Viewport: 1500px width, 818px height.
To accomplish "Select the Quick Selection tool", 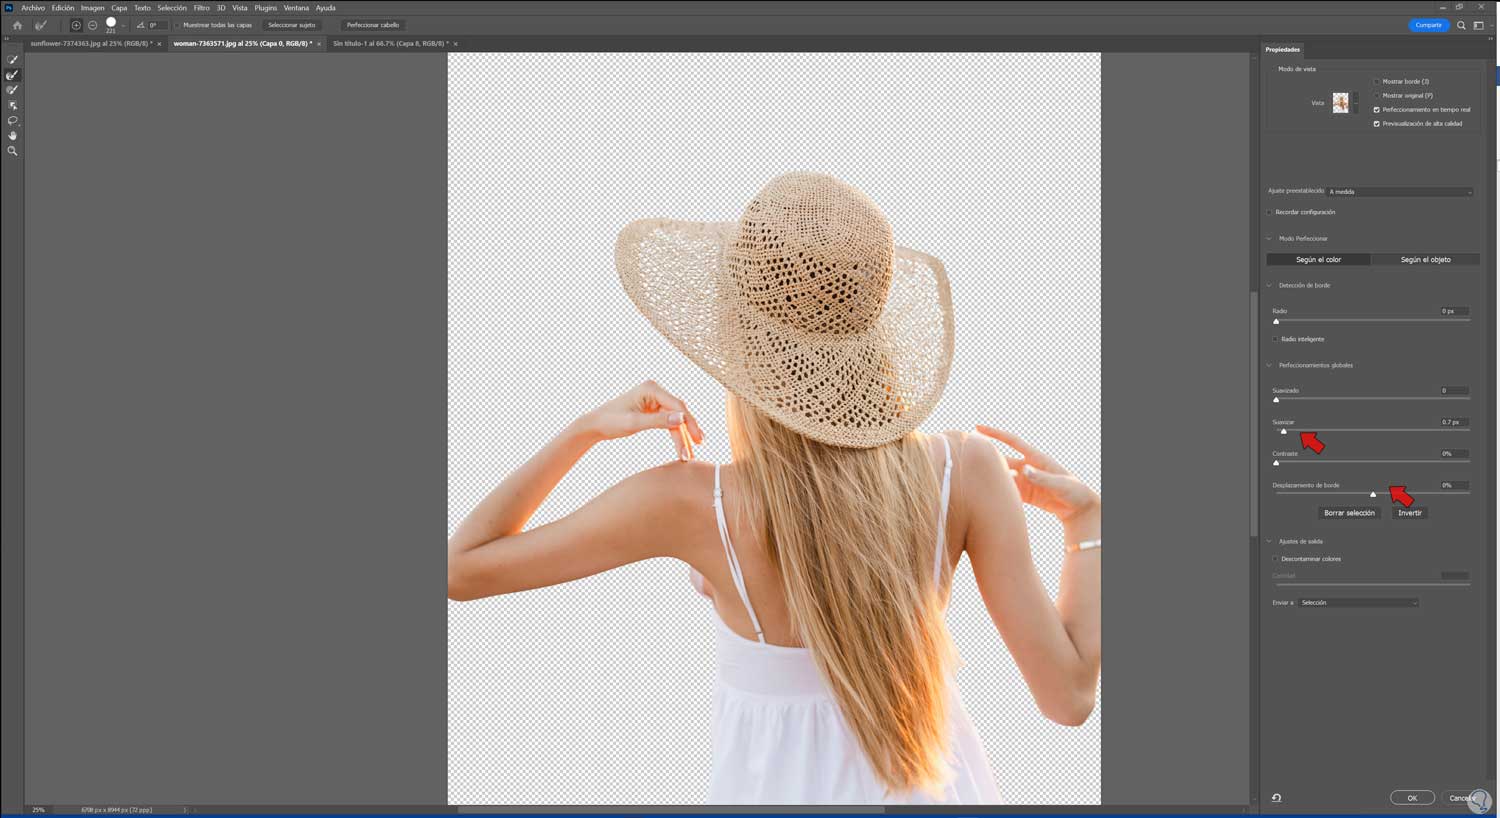I will coord(12,60).
